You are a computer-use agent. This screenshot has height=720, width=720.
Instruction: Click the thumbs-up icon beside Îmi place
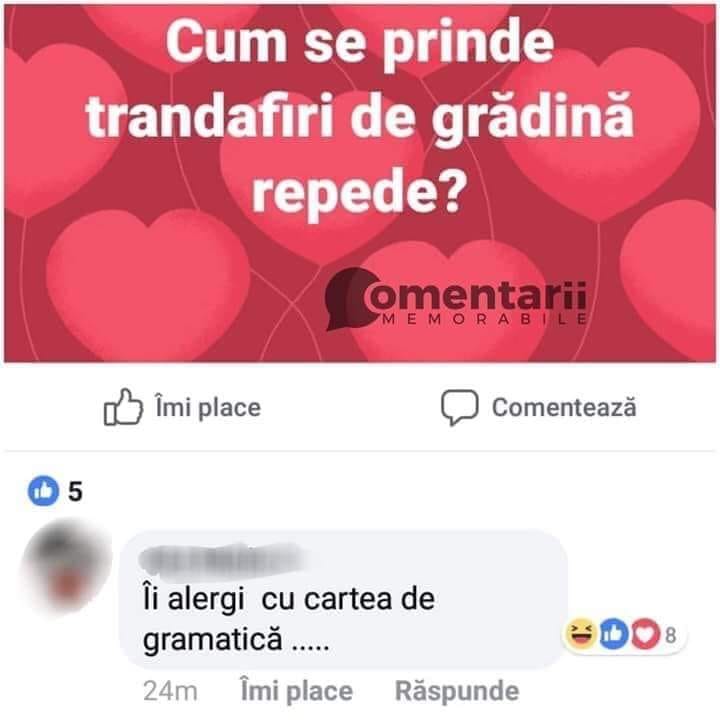123,407
